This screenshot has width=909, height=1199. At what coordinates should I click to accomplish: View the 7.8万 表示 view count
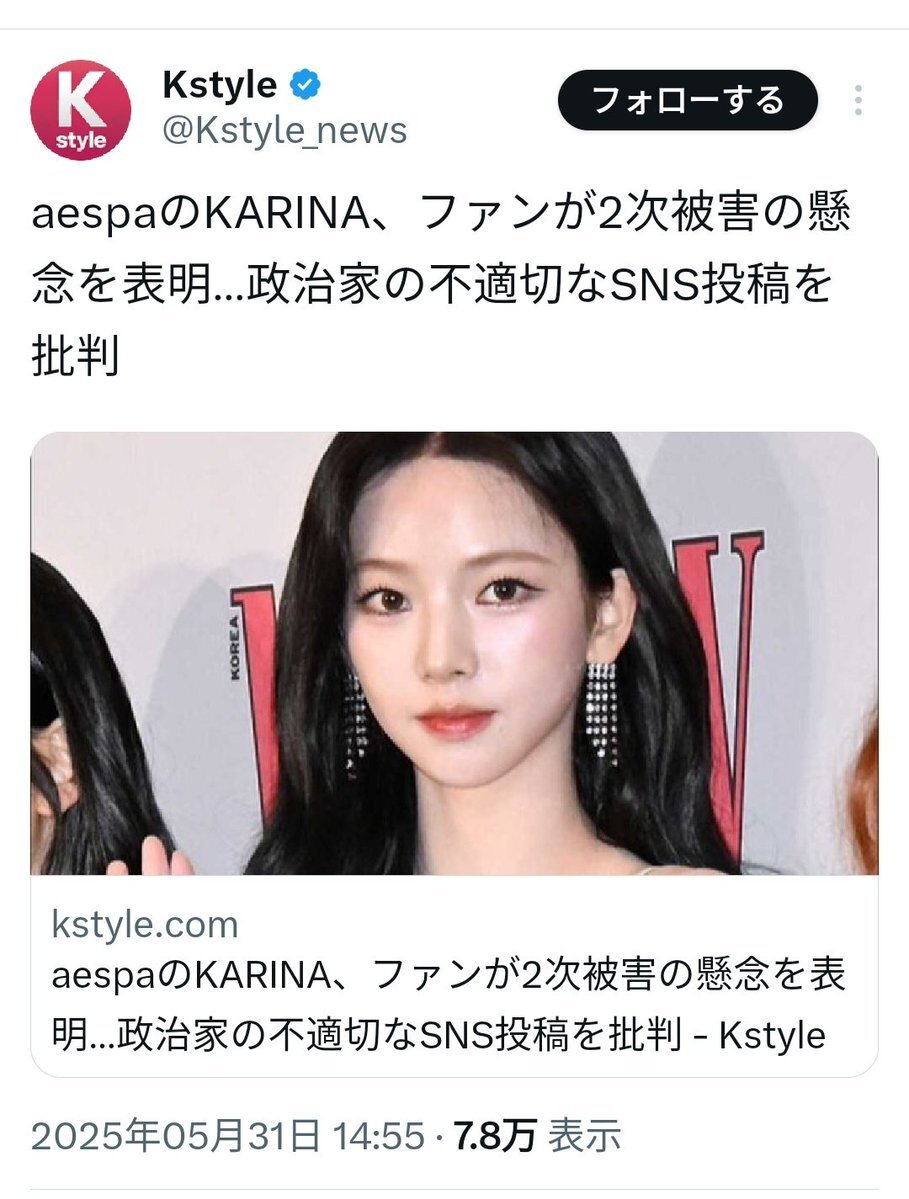point(537,1136)
